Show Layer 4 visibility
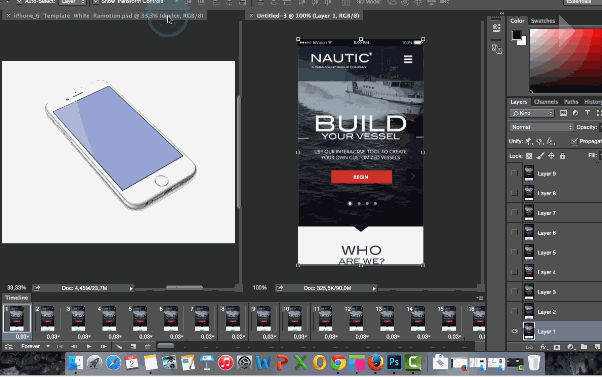 [x=514, y=272]
